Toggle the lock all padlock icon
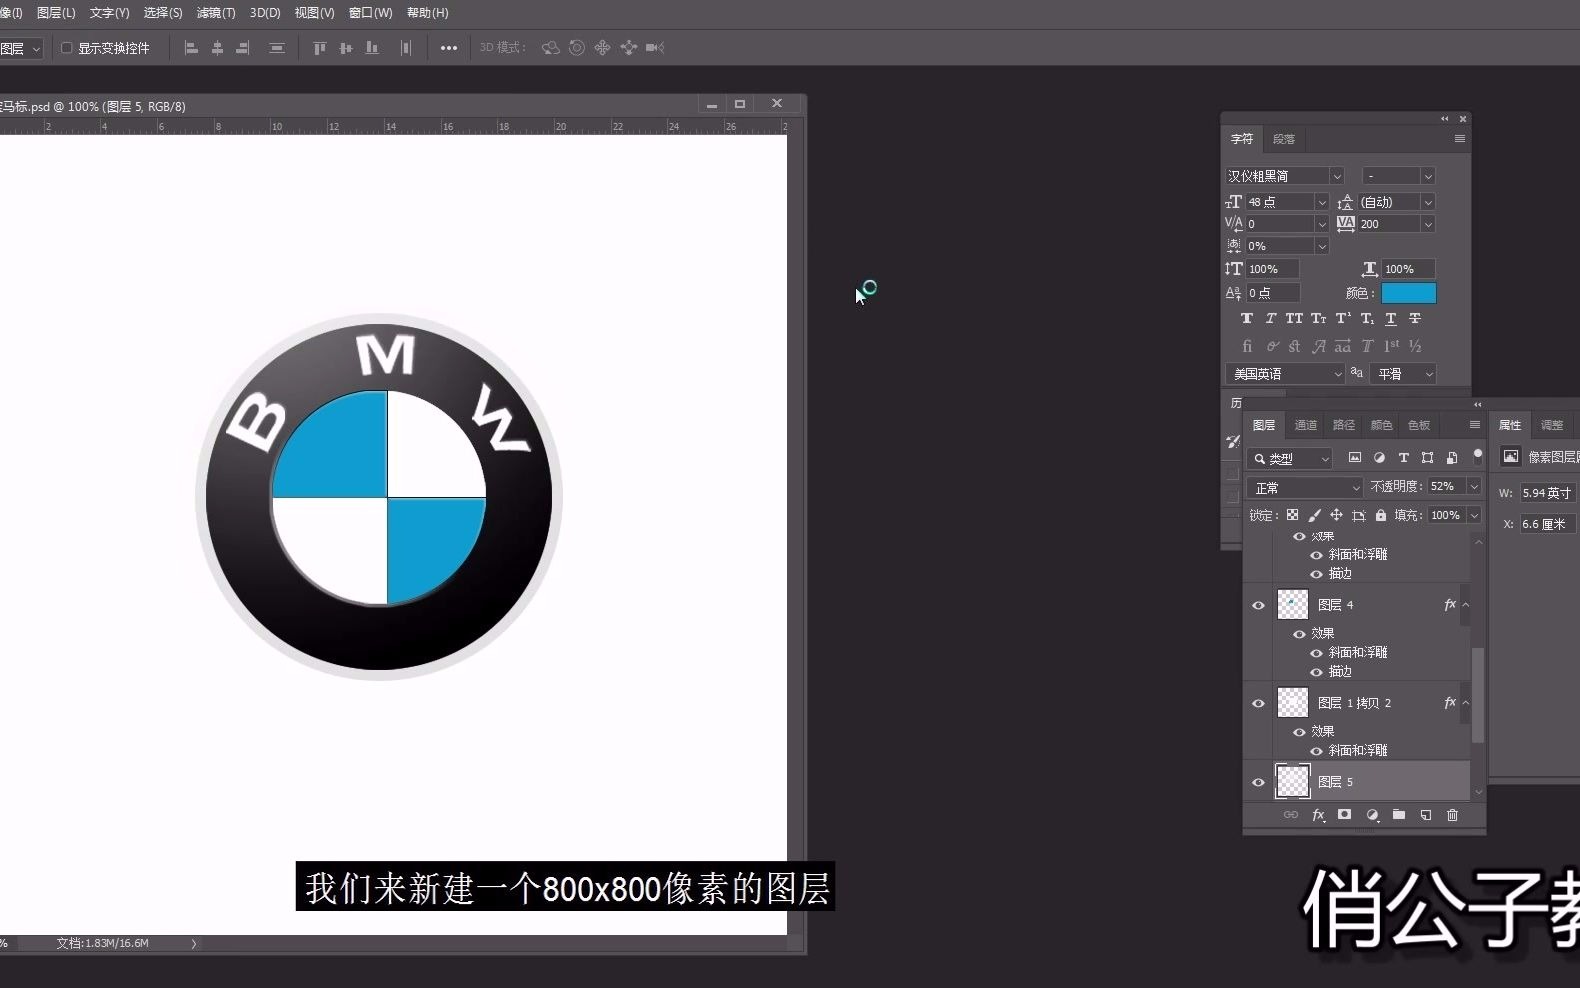This screenshot has height=988, width=1580. click(x=1381, y=515)
